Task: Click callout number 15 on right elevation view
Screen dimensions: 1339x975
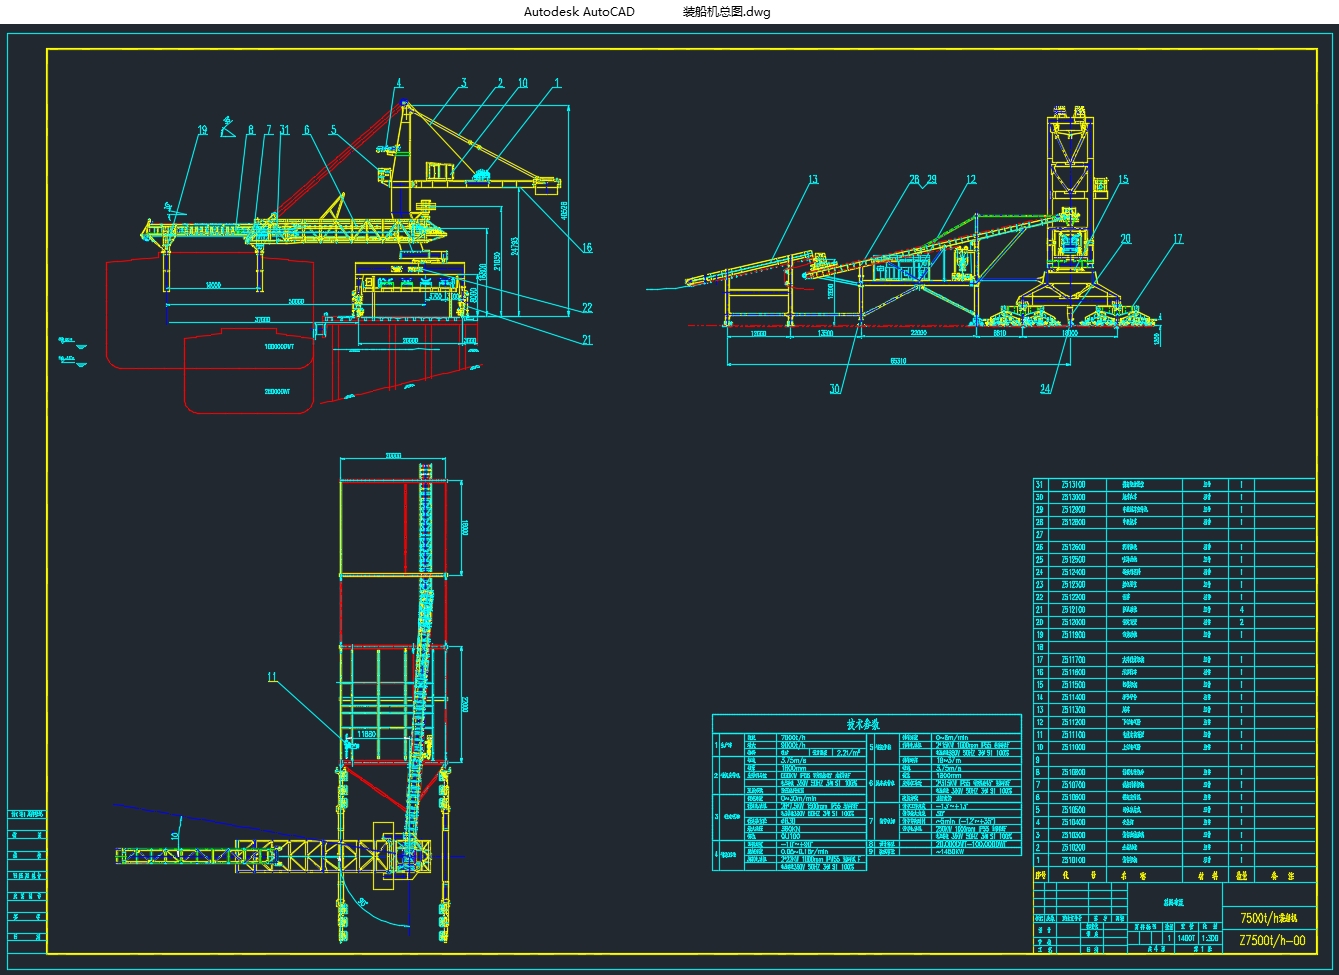Action: point(1123,180)
